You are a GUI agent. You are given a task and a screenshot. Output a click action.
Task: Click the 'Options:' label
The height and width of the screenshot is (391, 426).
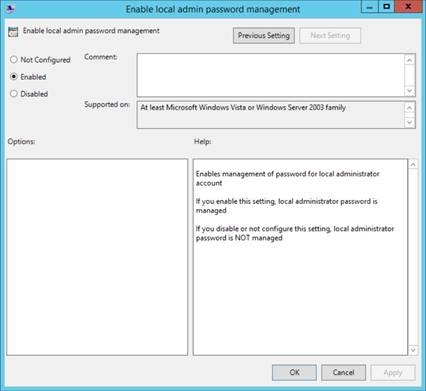coord(21,141)
